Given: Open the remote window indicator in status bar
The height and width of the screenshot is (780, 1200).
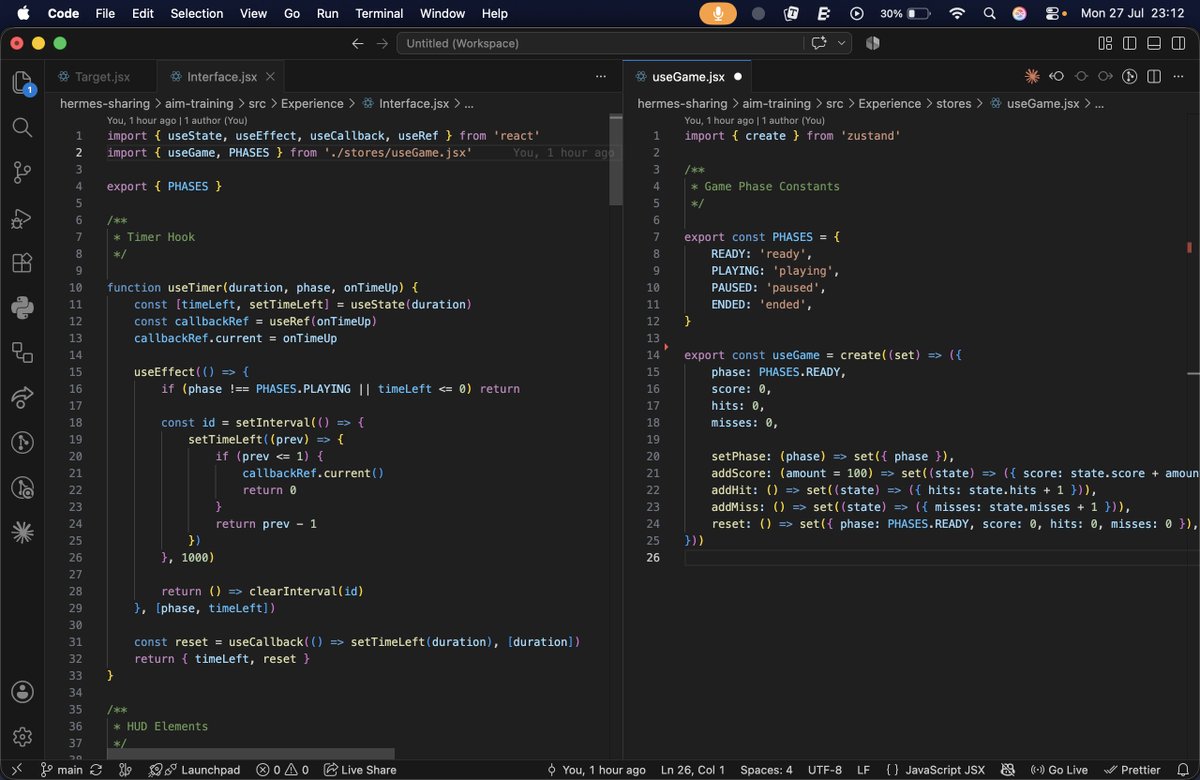Looking at the screenshot, I should tap(15, 770).
